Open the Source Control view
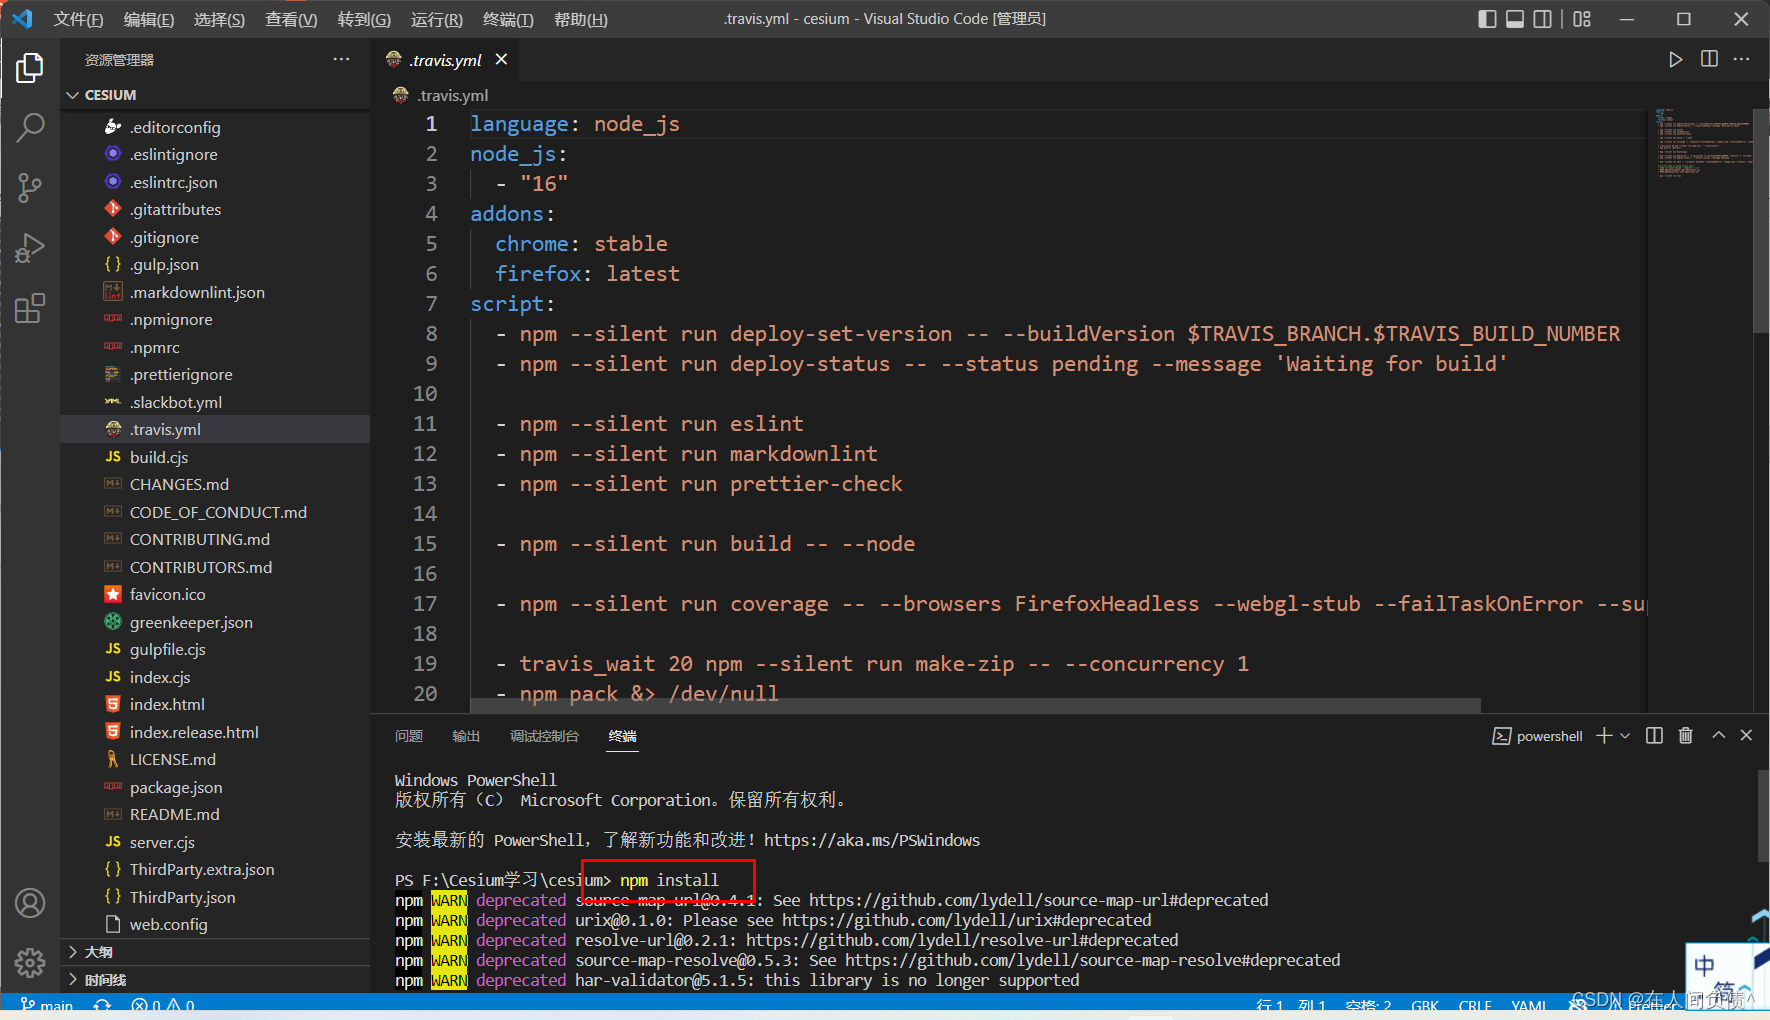 click(30, 188)
